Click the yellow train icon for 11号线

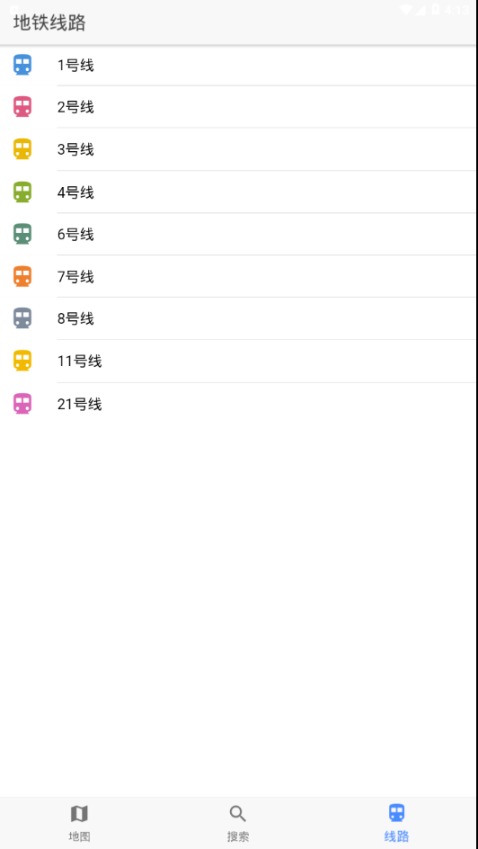coord(22,361)
